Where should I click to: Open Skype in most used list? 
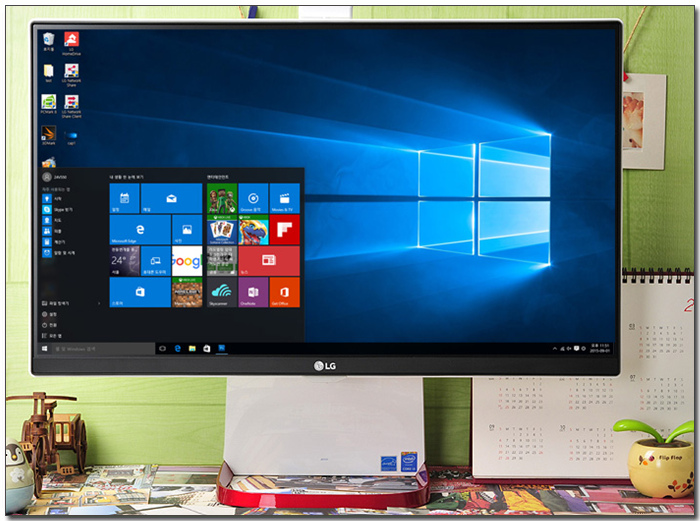tap(57, 209)
